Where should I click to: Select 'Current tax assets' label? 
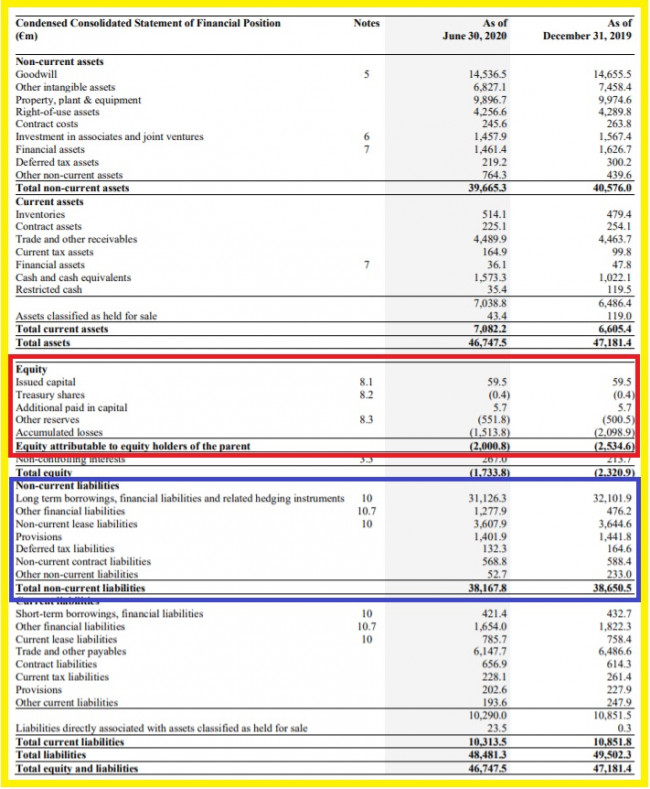[x=54, y=252]
